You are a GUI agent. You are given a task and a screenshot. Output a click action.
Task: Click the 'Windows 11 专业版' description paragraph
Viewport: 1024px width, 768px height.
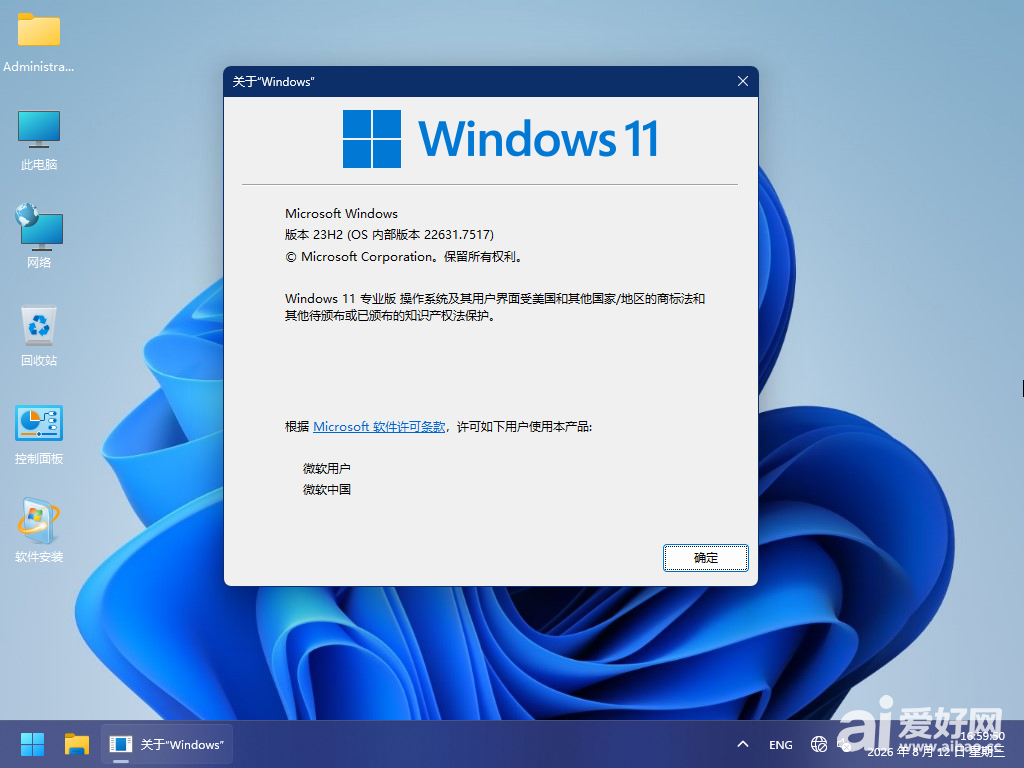coord(495,307)
